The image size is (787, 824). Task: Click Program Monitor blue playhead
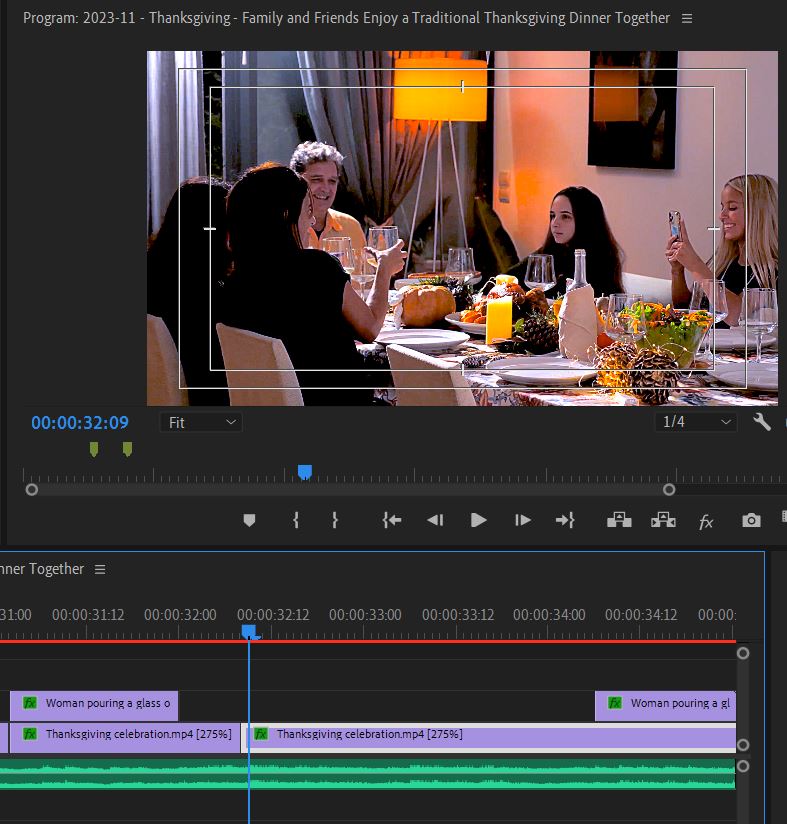coord(305,472)
